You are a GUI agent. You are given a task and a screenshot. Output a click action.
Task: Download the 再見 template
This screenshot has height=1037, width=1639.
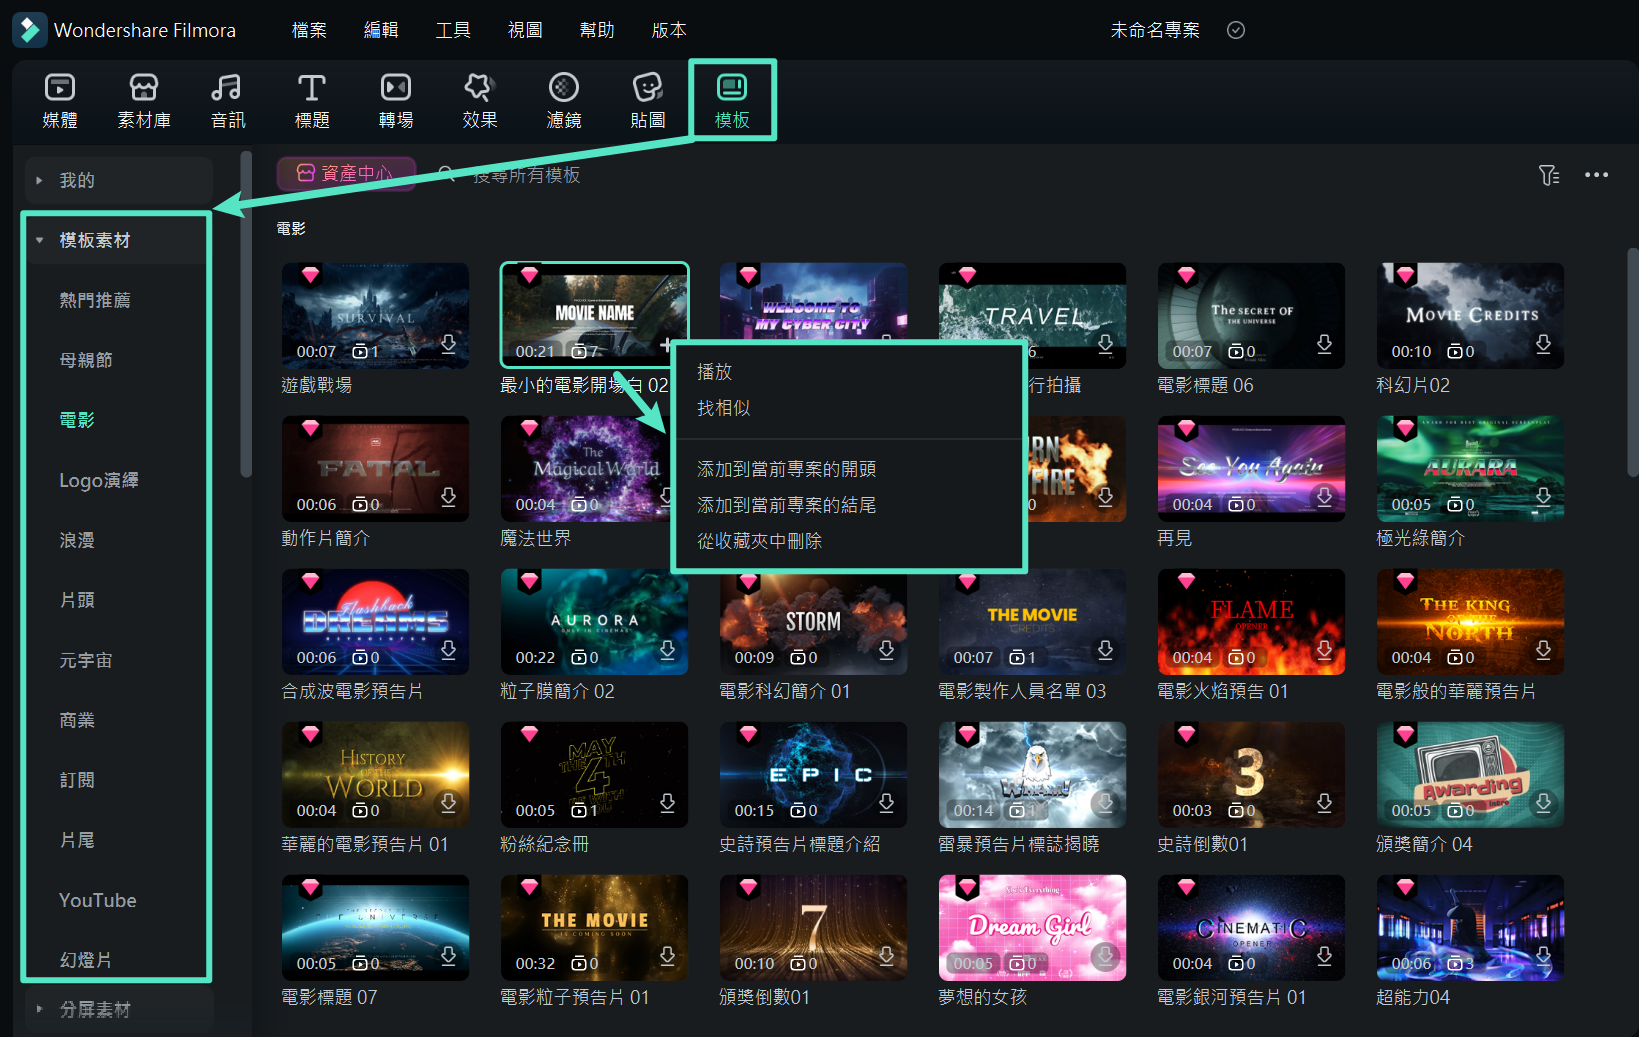pyautogui.click(x=1324, y=497)
